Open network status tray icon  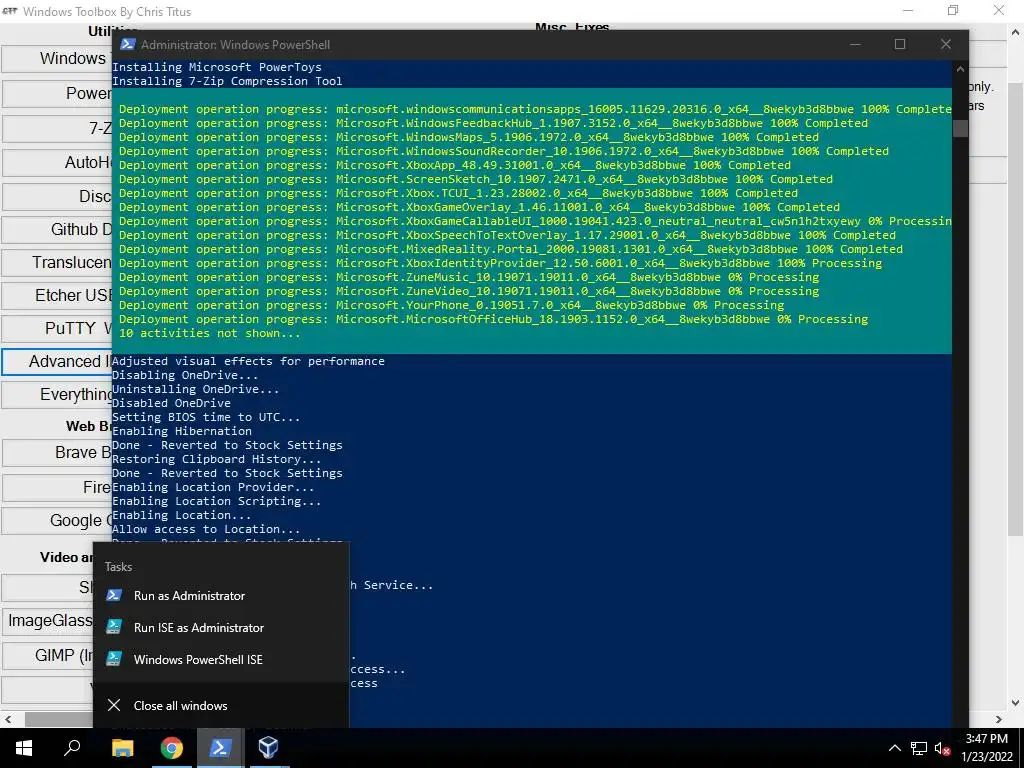pyautogui.click(x=919, y=748)
